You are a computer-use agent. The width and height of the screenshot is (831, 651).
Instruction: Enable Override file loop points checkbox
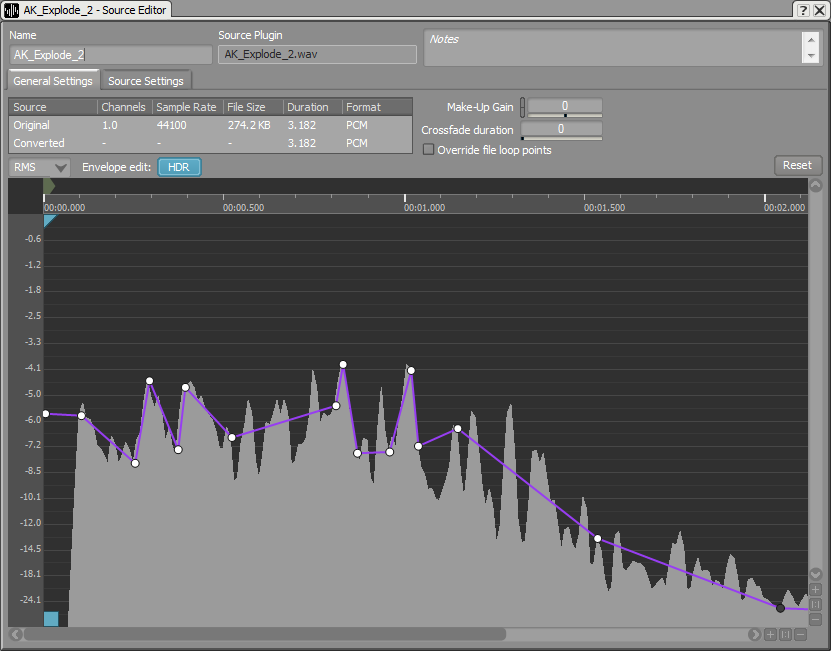429,150
